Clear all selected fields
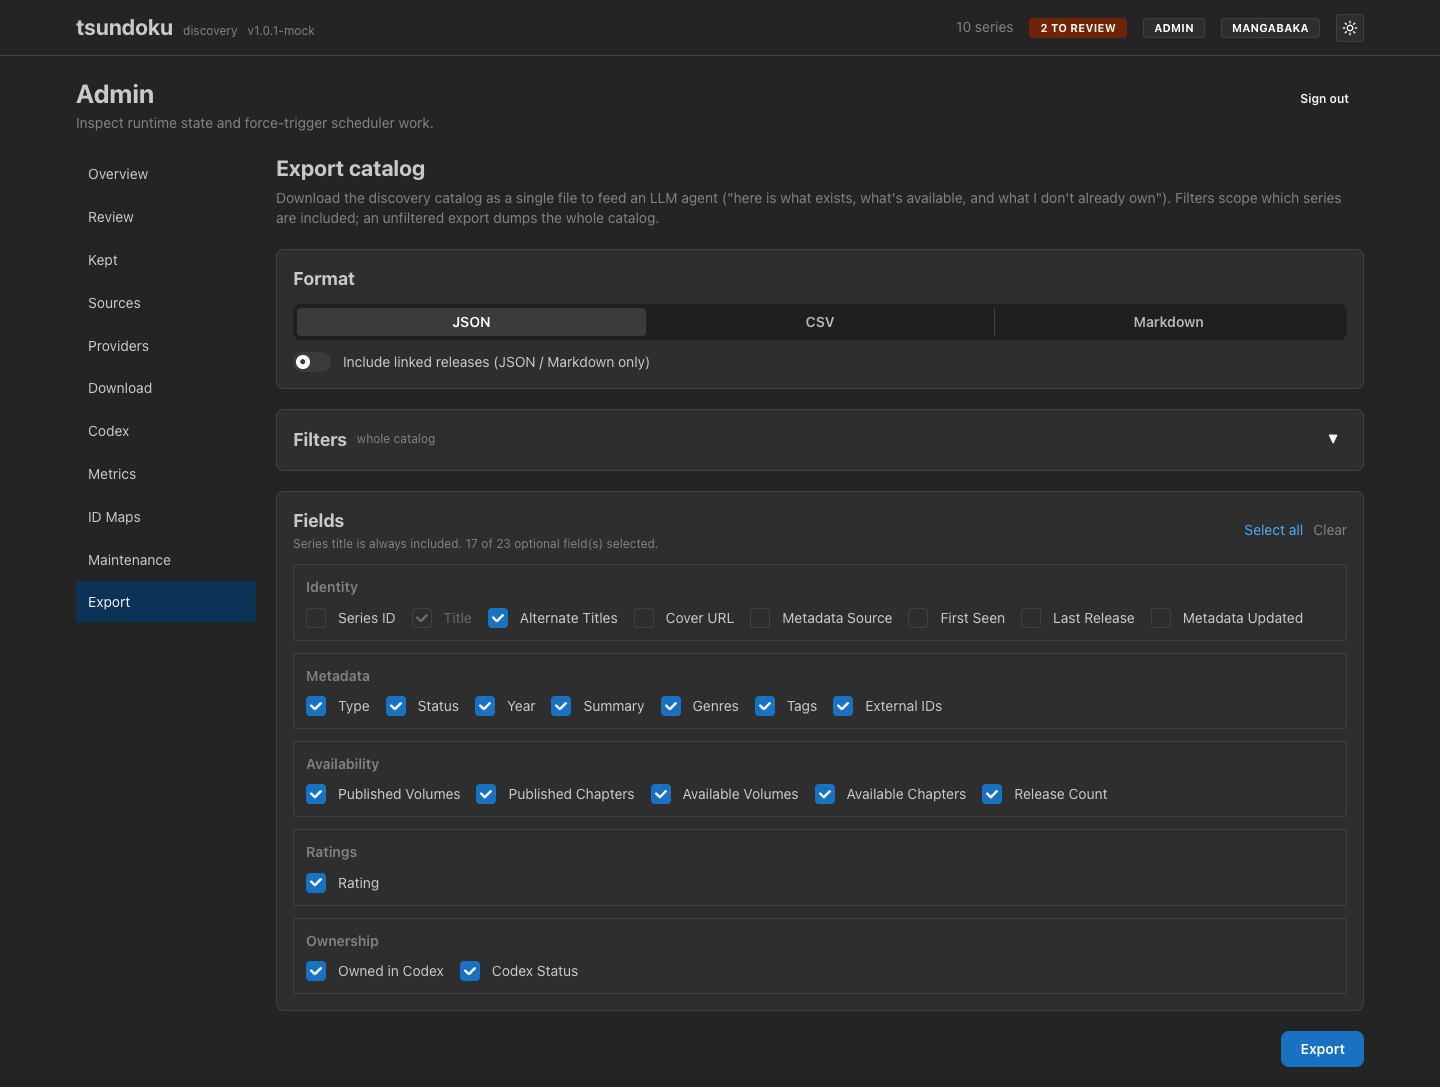This screenshot has height=1087, width=1440. coord(1330,530)
